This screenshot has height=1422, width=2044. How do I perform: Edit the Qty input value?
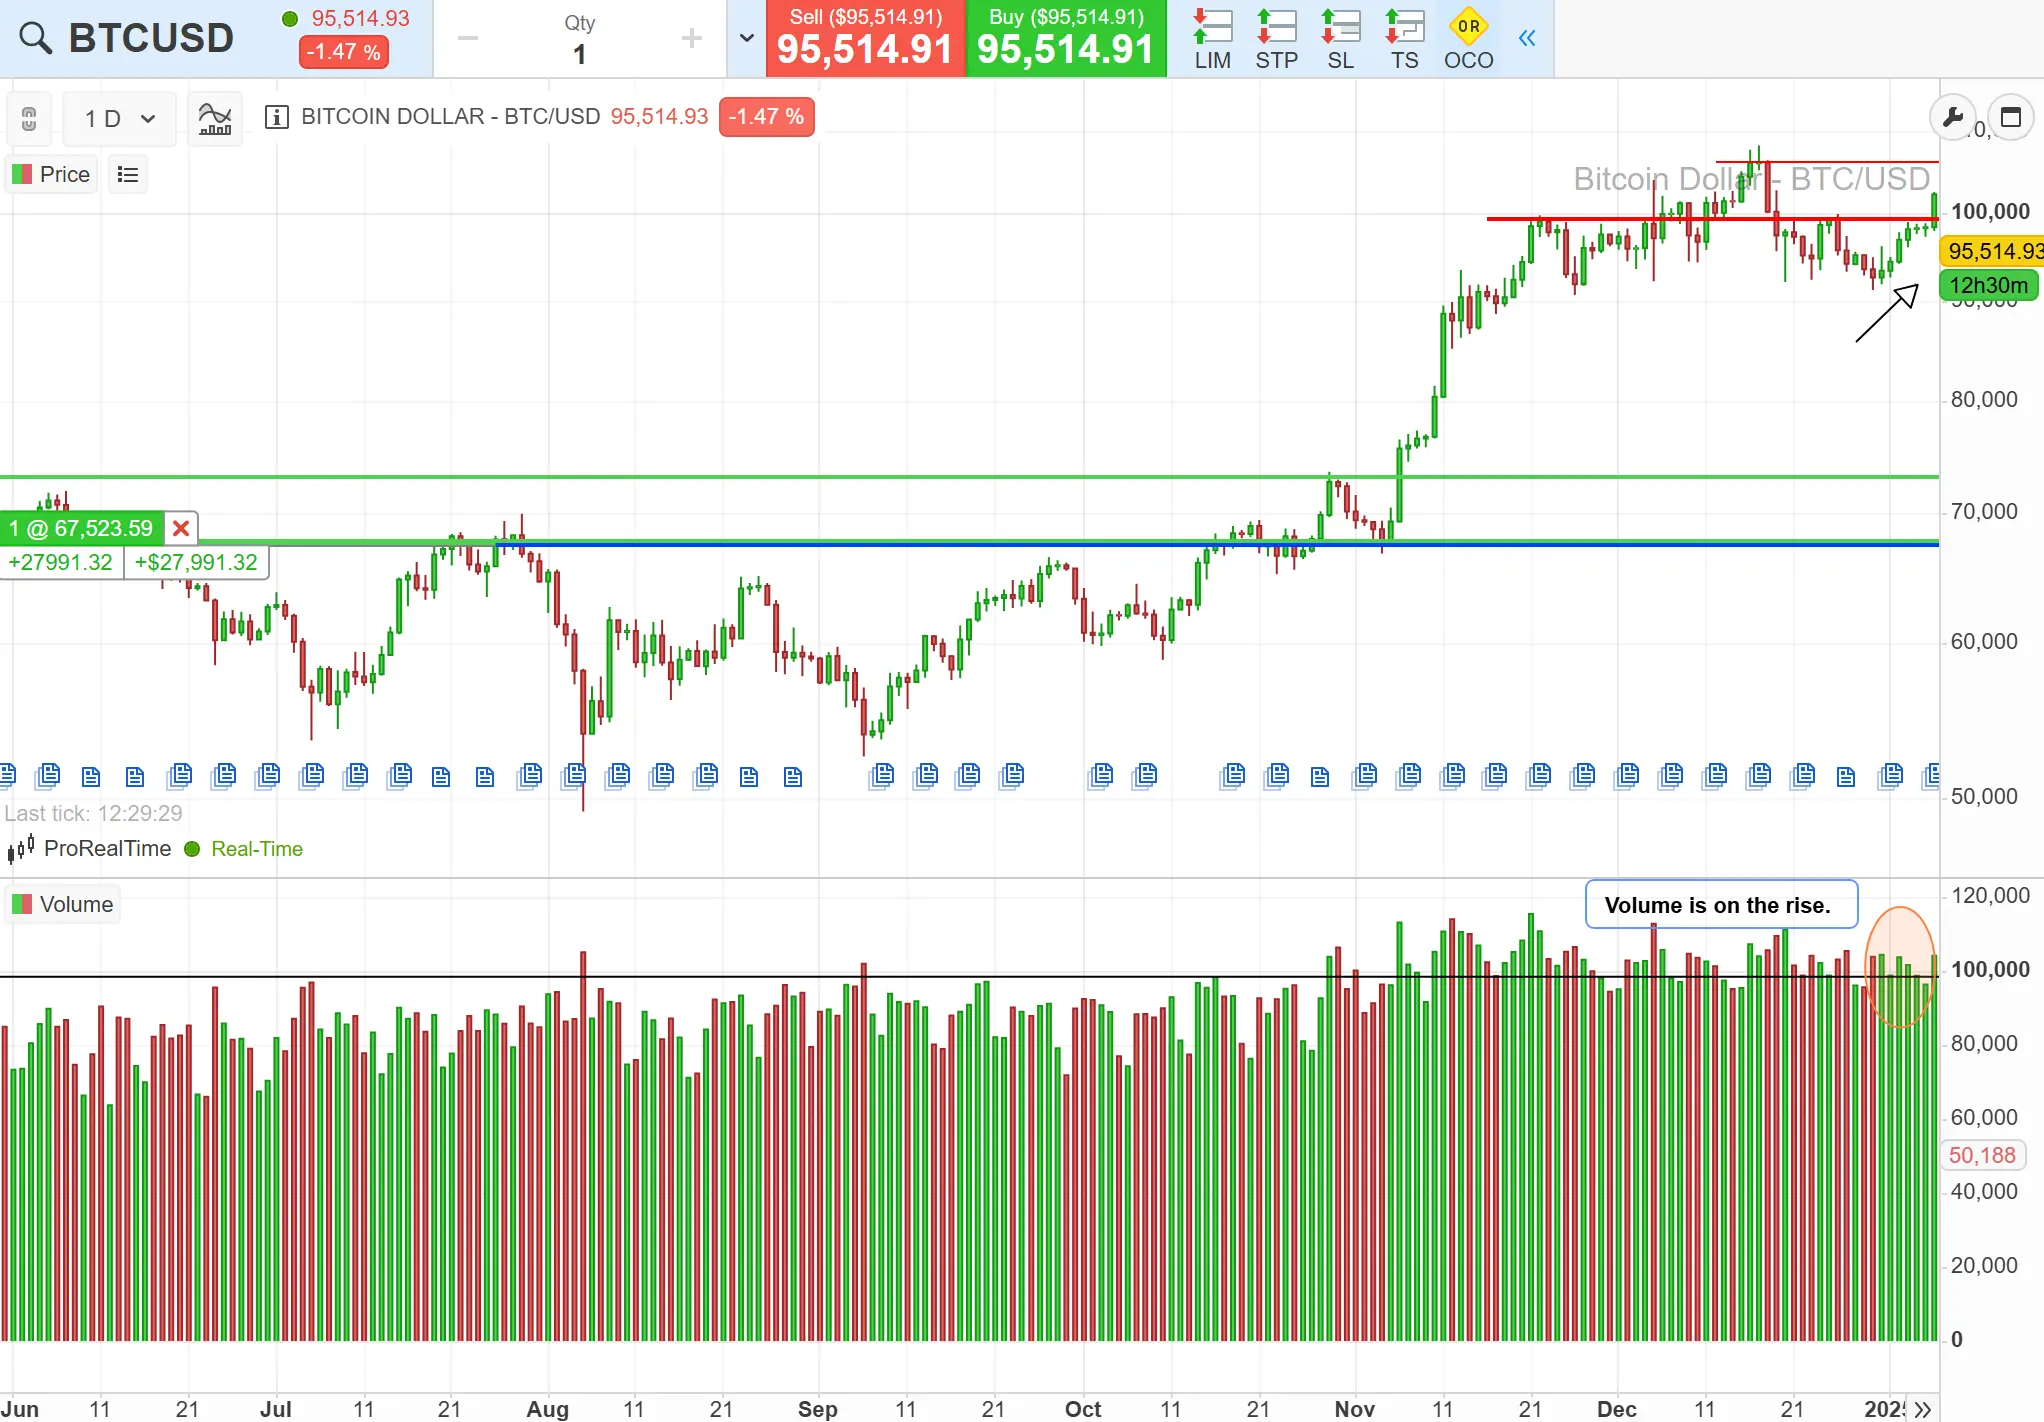(x=580, y=53)
